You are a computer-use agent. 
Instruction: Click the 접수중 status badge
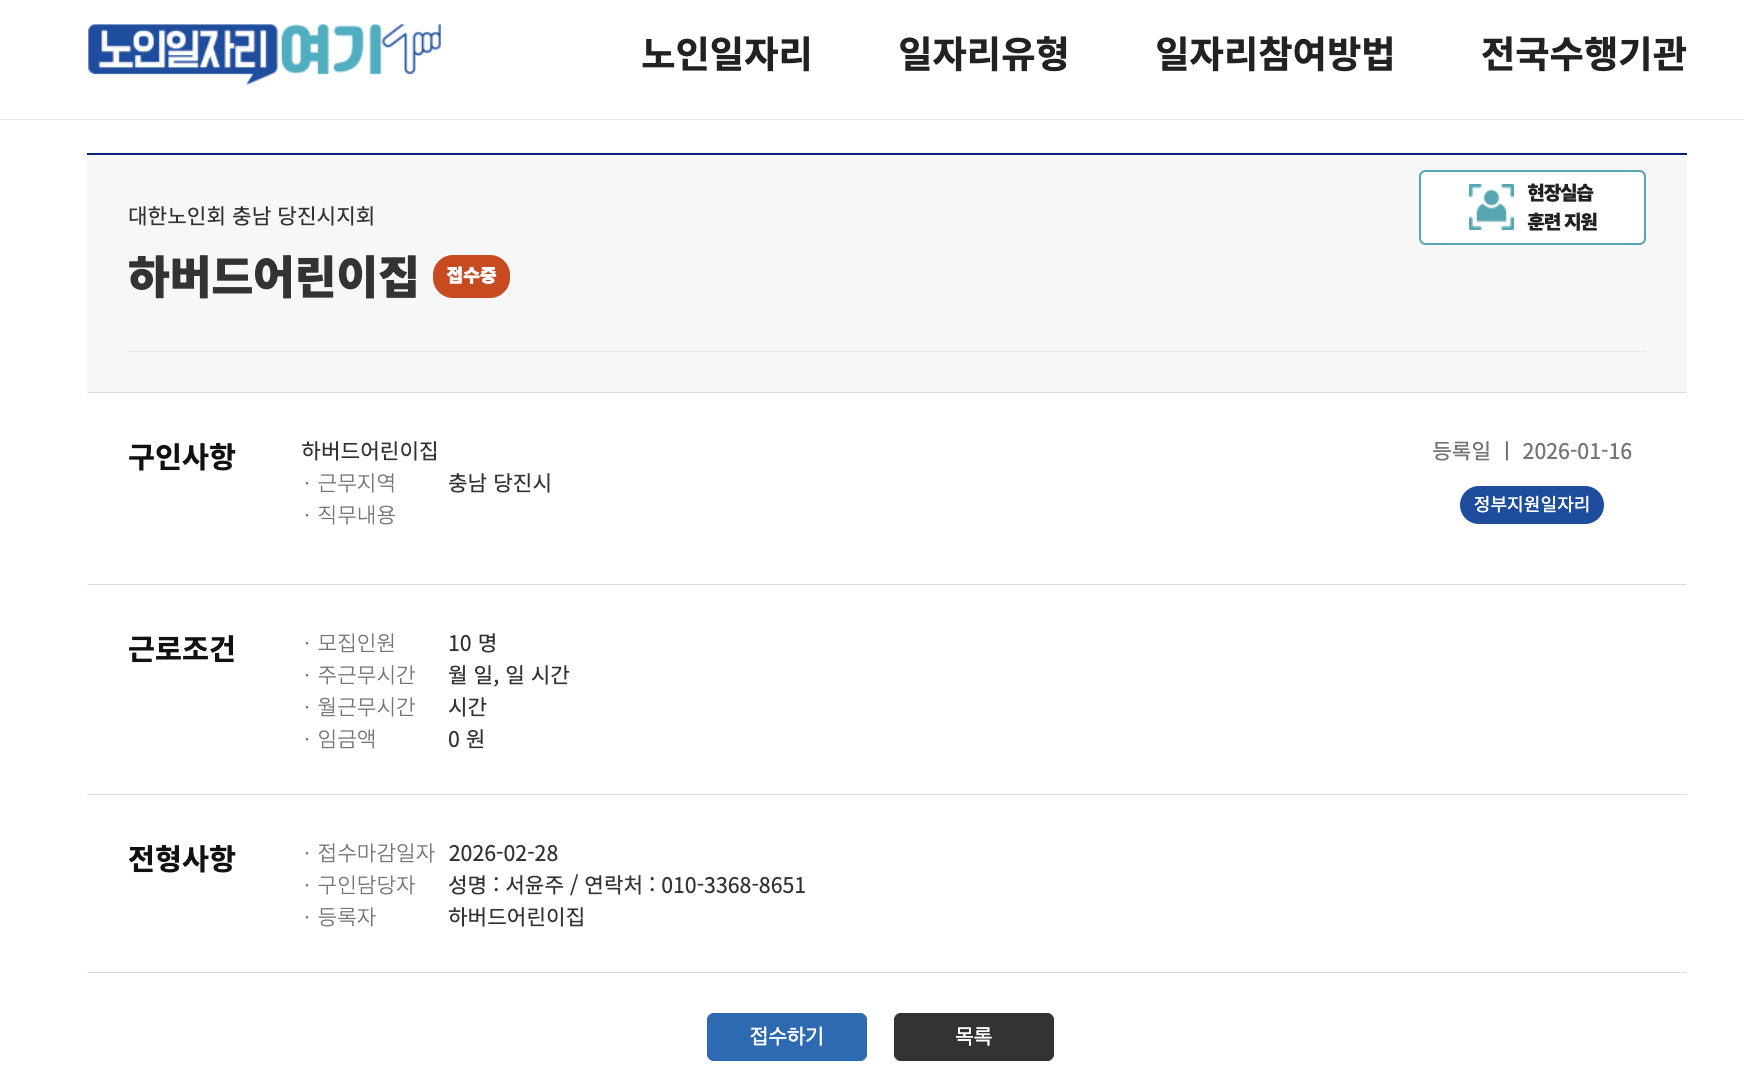tap(470, 277)
